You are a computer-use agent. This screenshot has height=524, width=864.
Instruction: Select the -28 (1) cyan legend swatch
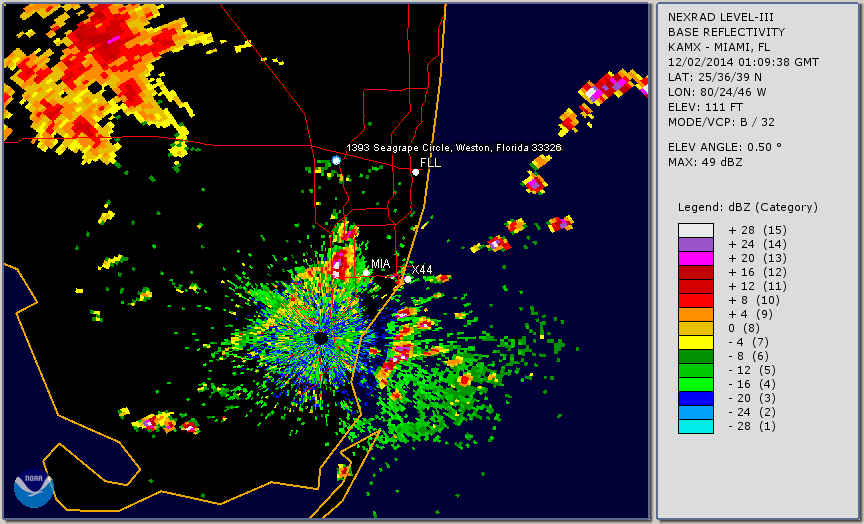click(x=696, y=426)
